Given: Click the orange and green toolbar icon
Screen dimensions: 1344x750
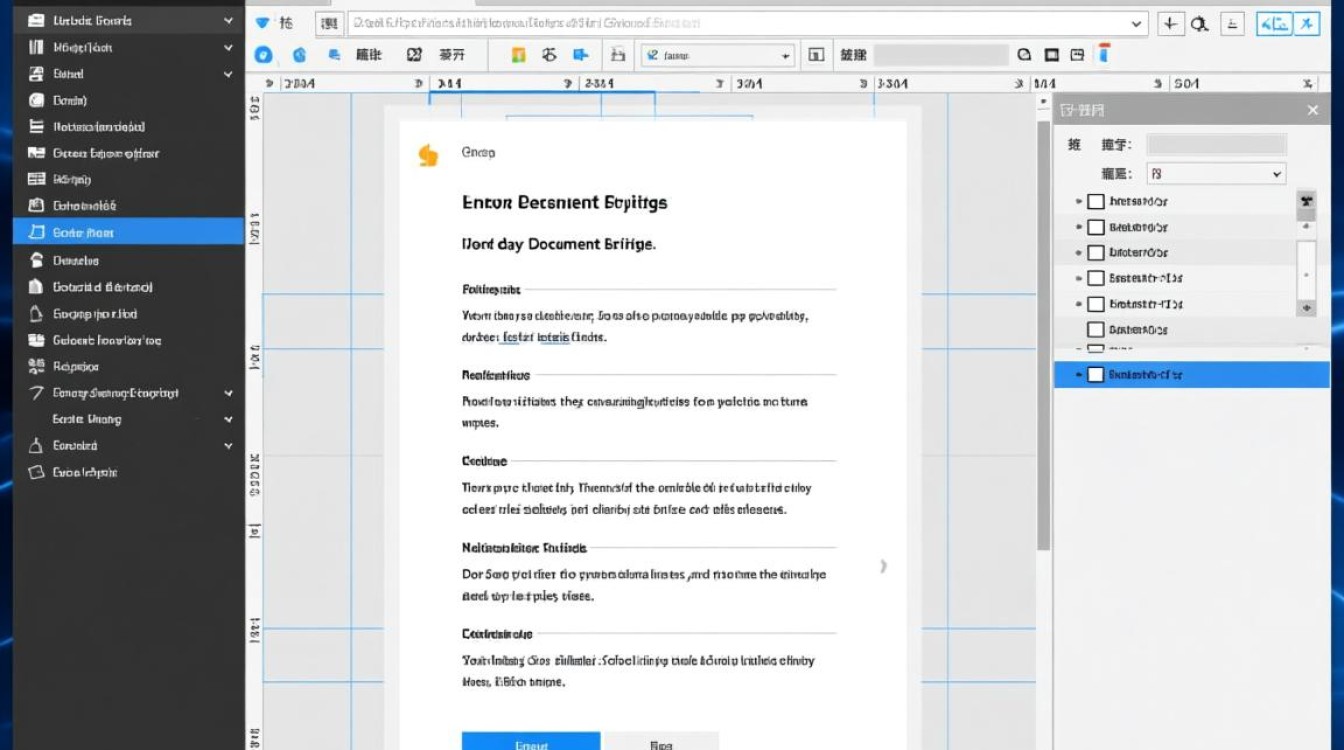Looking at the screenshot, I should click(x=518, y=56).
